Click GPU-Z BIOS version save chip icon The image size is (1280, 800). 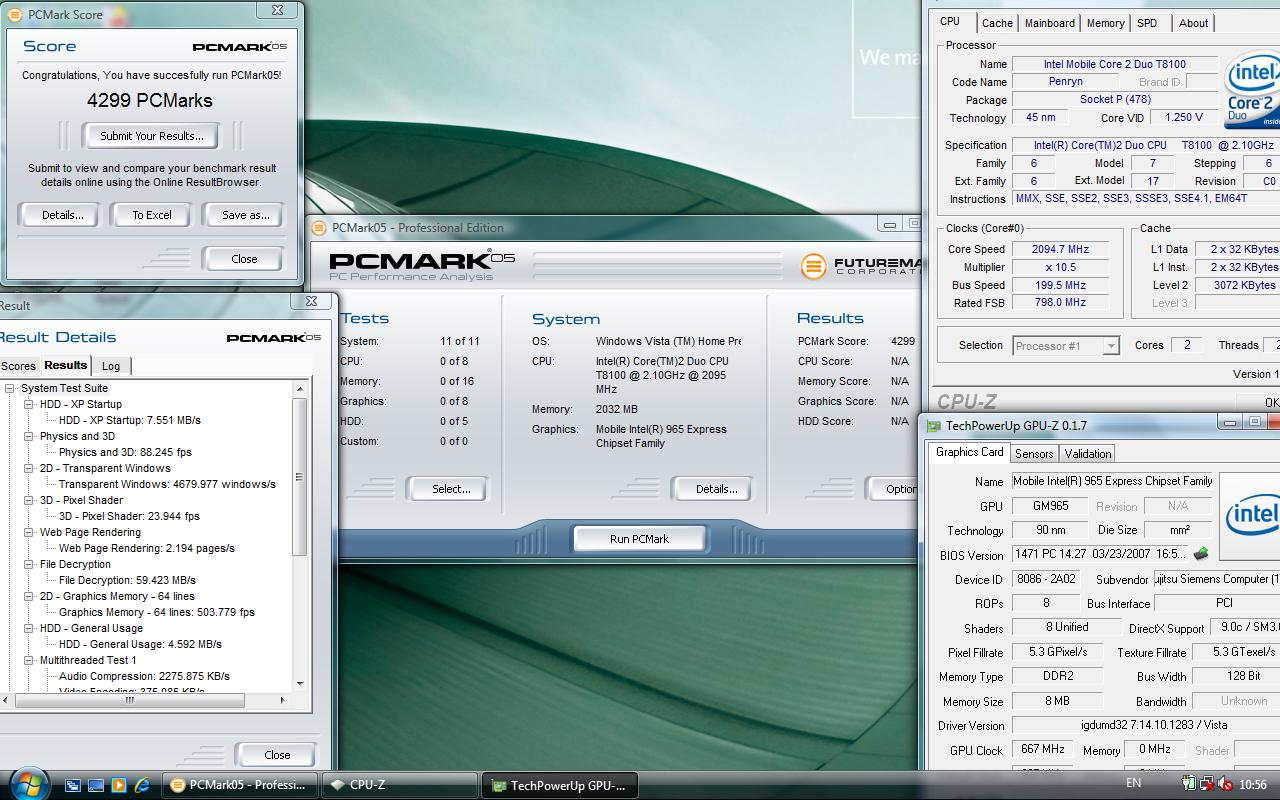click(1201, 554)
